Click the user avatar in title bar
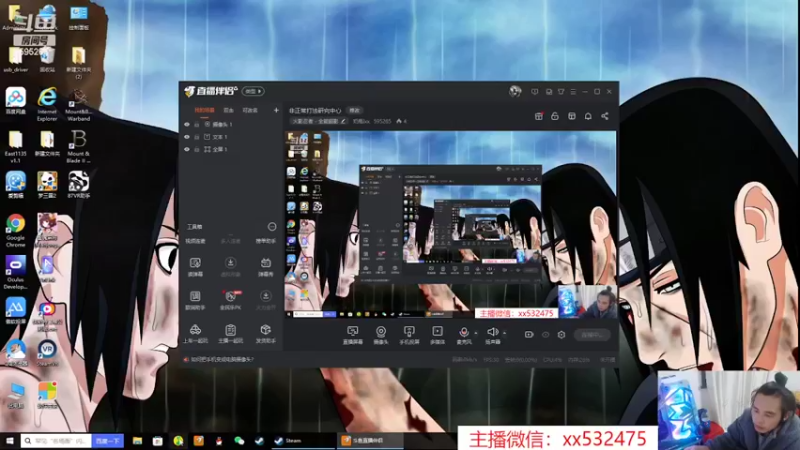Viewport: 800px width, 450px height. [x=515, y=91]
